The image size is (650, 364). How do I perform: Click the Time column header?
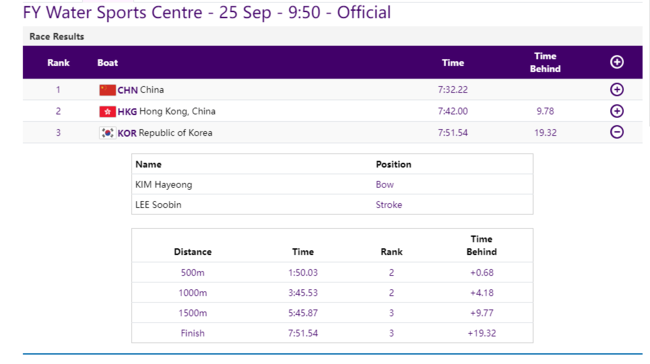pyautogui.click(x=453, y=63)
